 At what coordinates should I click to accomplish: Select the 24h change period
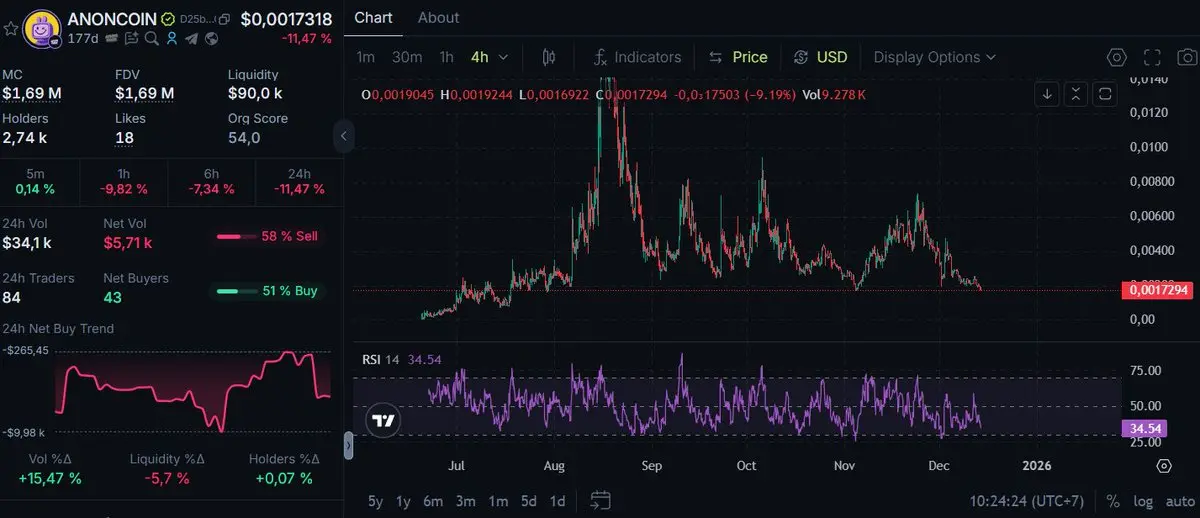click(298, 180)
